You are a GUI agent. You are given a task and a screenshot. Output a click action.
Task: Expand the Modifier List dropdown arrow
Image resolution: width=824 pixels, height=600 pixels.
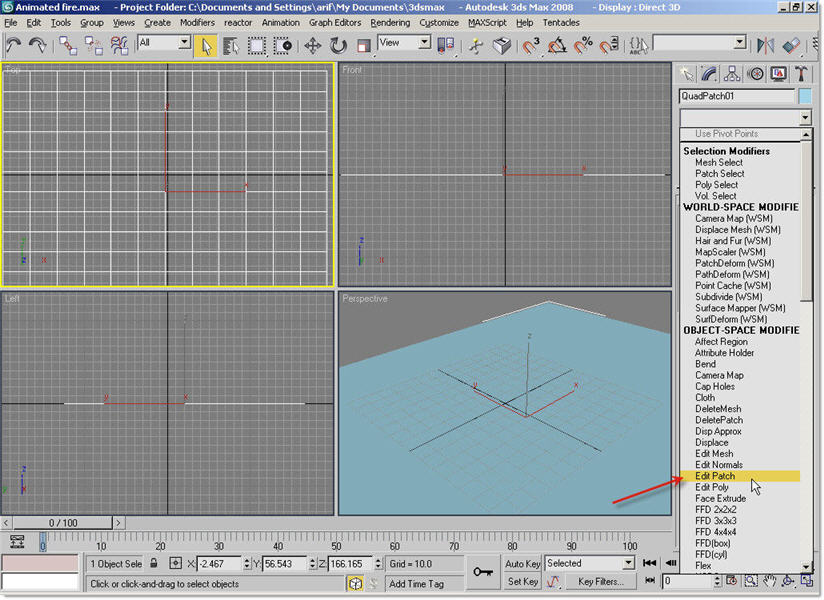[805, 118]
